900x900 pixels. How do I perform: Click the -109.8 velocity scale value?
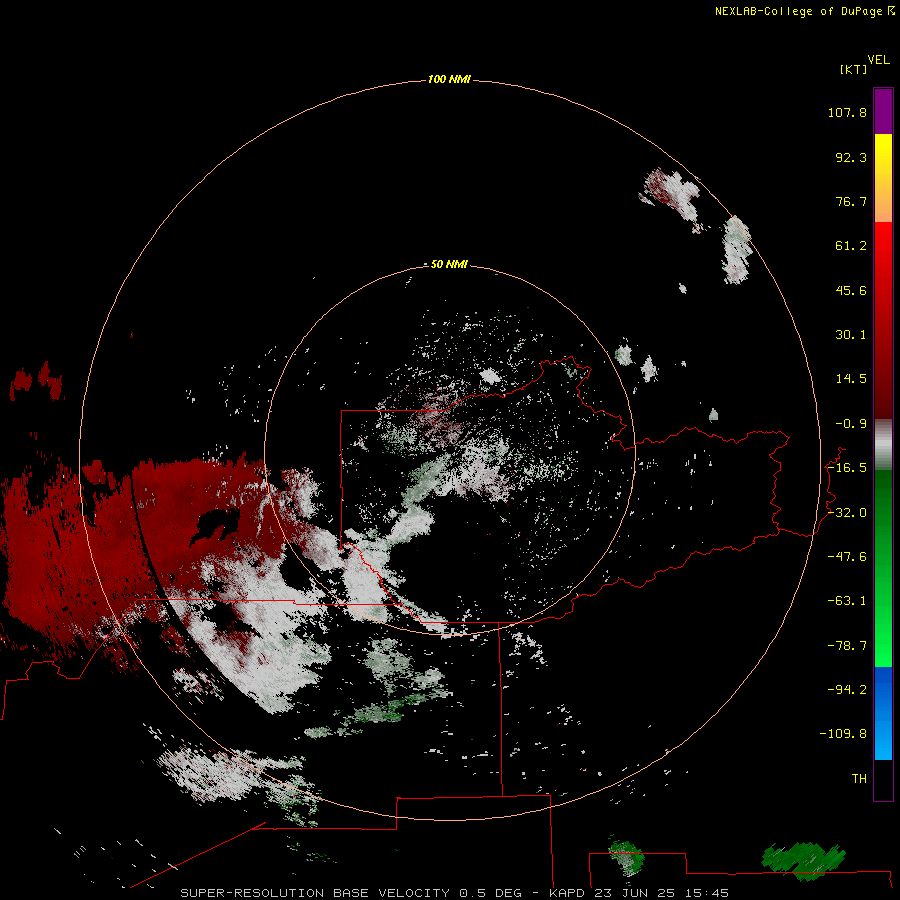(843, 734)
